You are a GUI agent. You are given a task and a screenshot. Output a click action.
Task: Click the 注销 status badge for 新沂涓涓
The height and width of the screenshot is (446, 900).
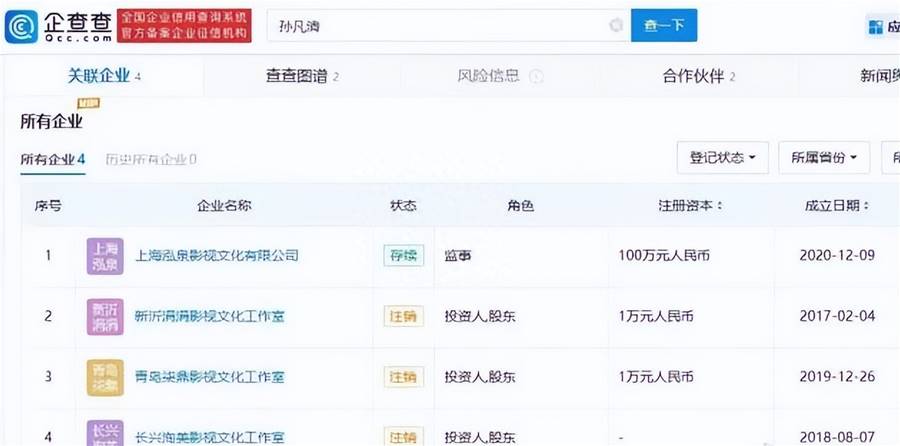coord(404,316)
